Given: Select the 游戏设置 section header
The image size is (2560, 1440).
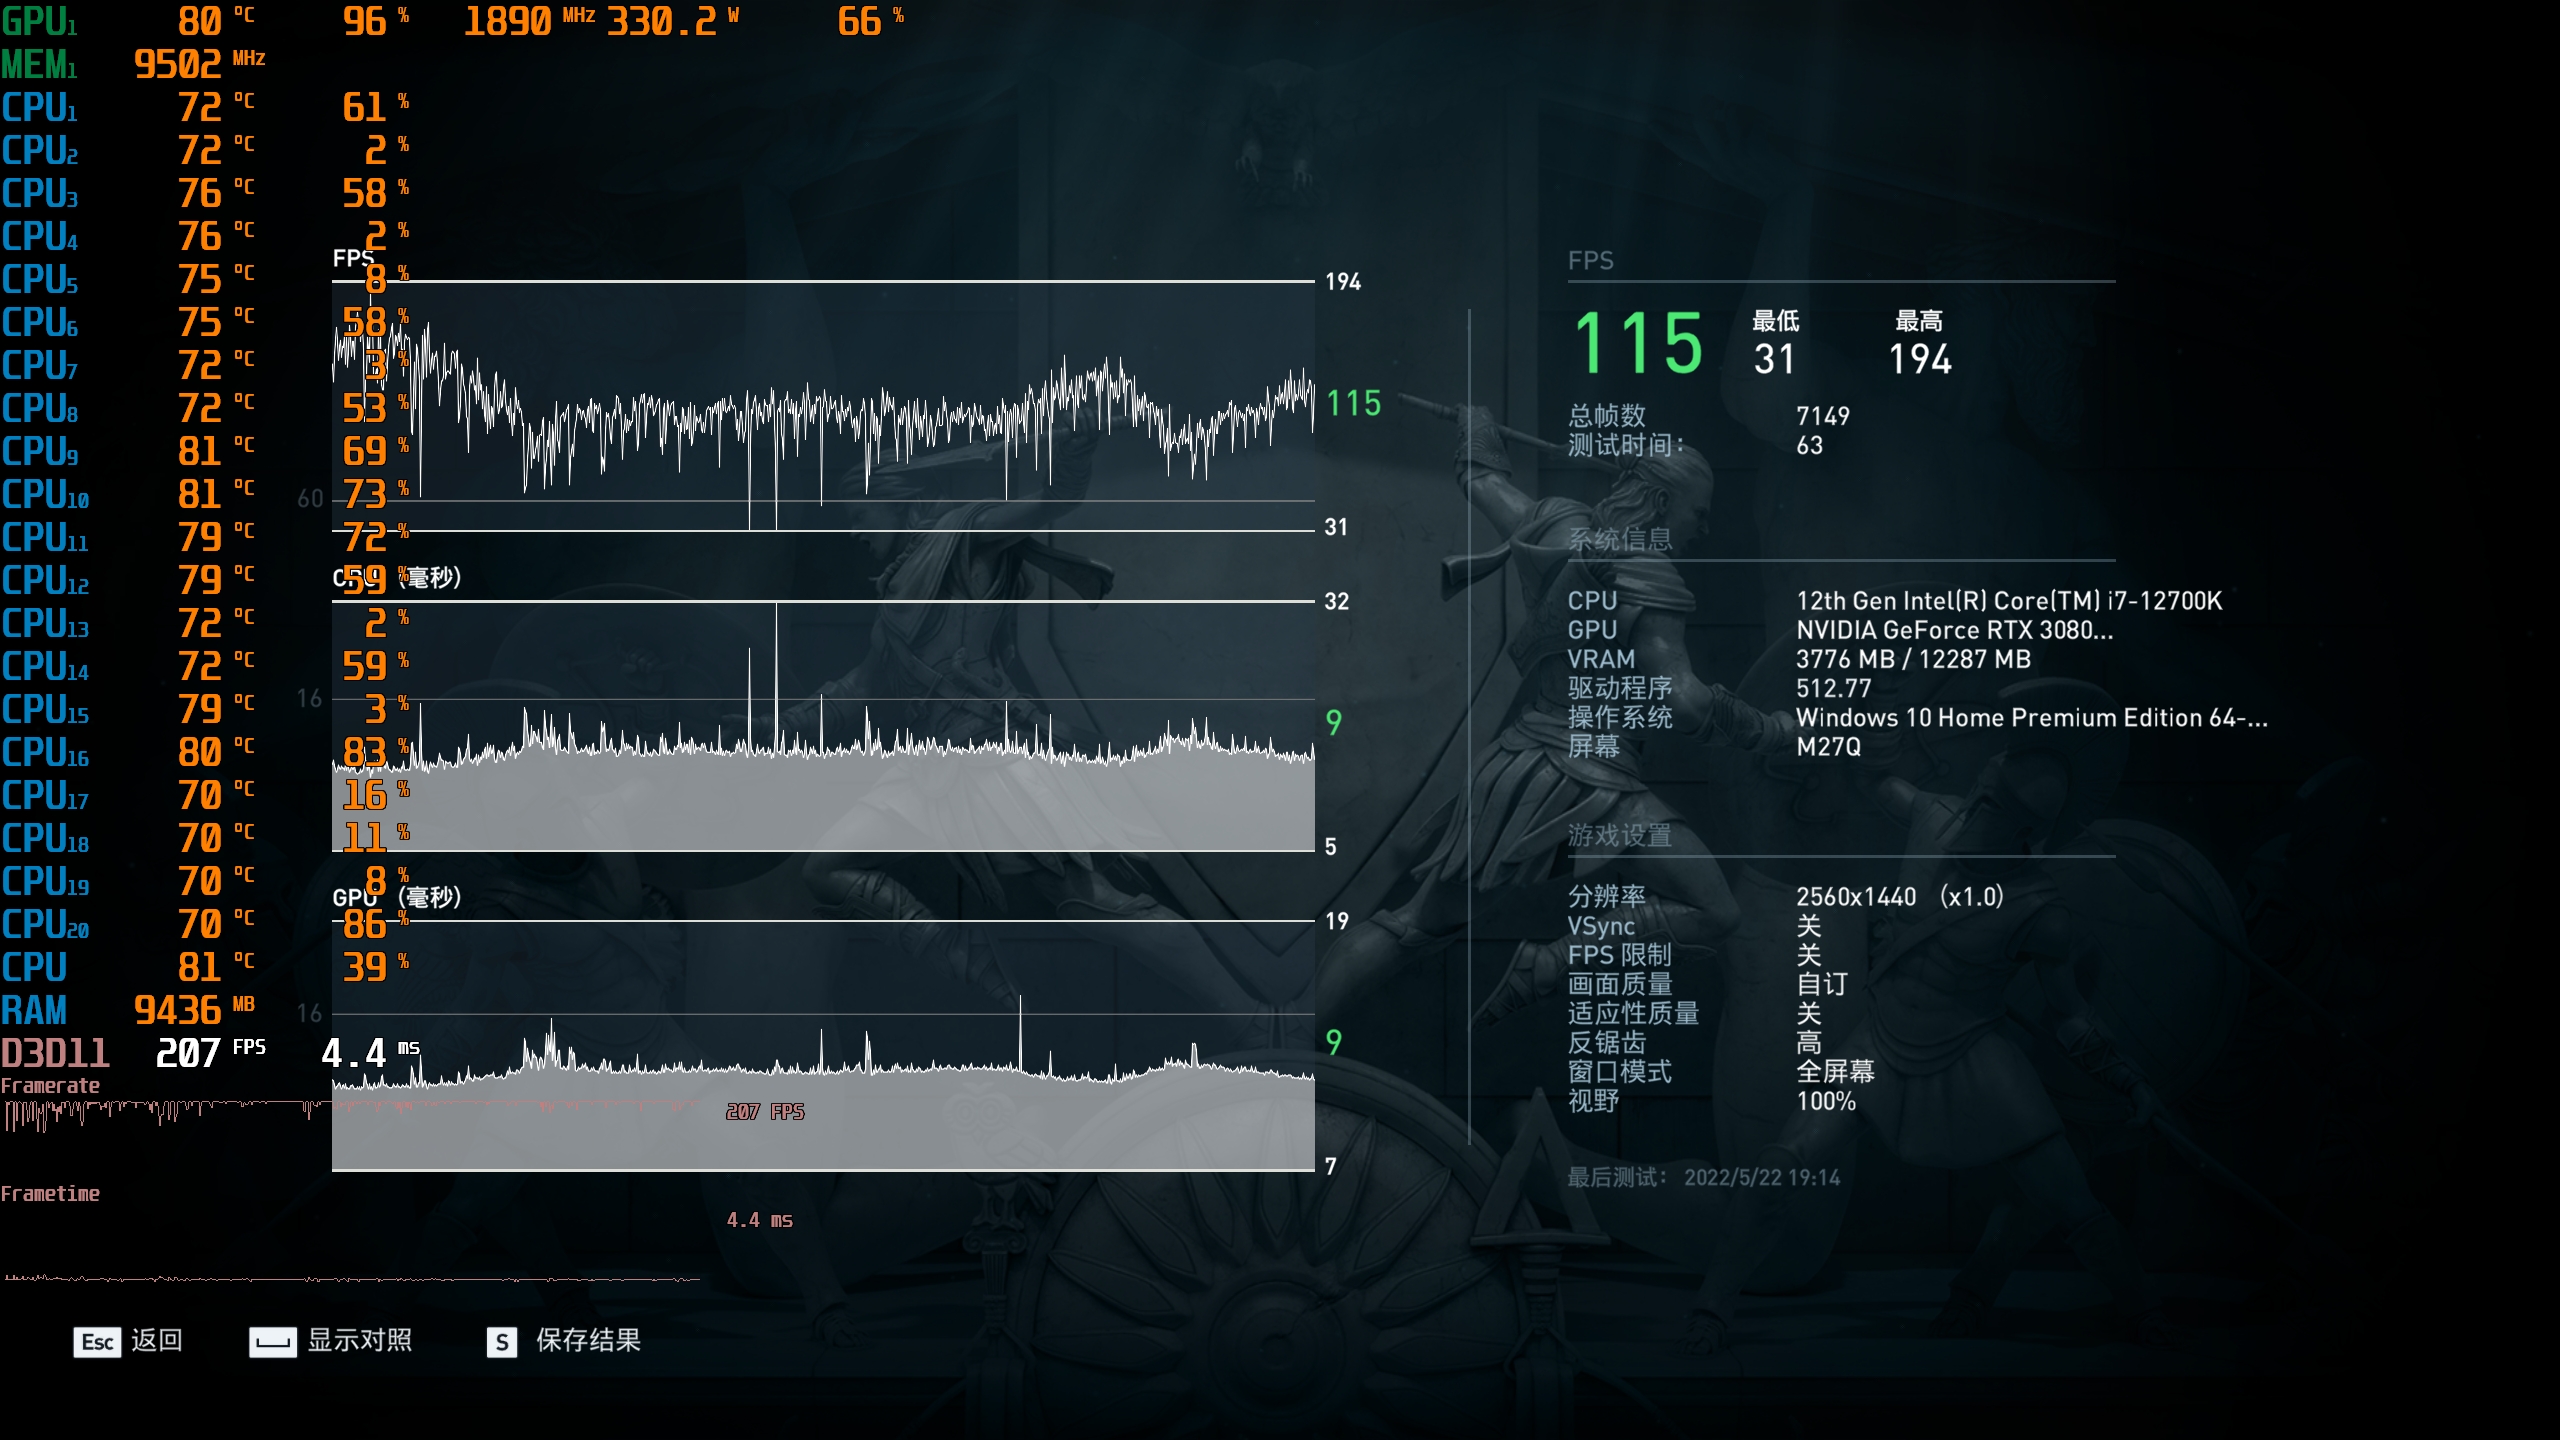Looking at the screenshot, I should (x=1620, y=837).
